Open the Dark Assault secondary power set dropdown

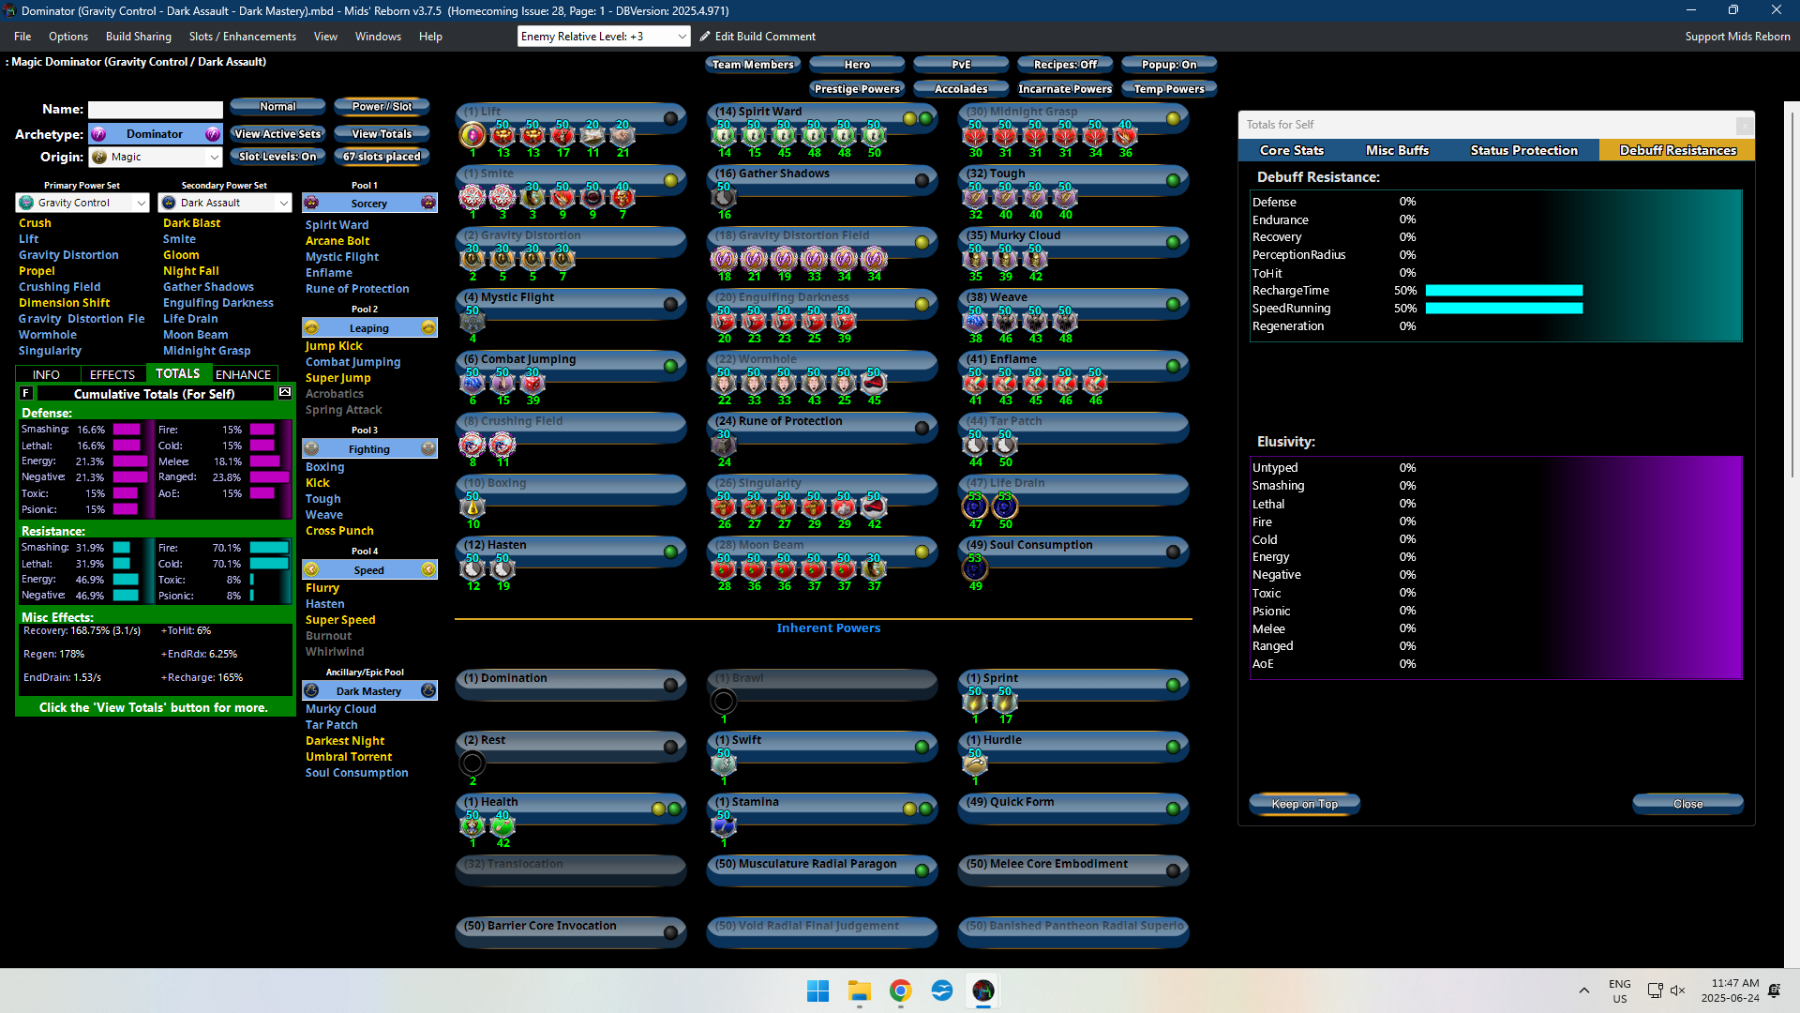225,203
